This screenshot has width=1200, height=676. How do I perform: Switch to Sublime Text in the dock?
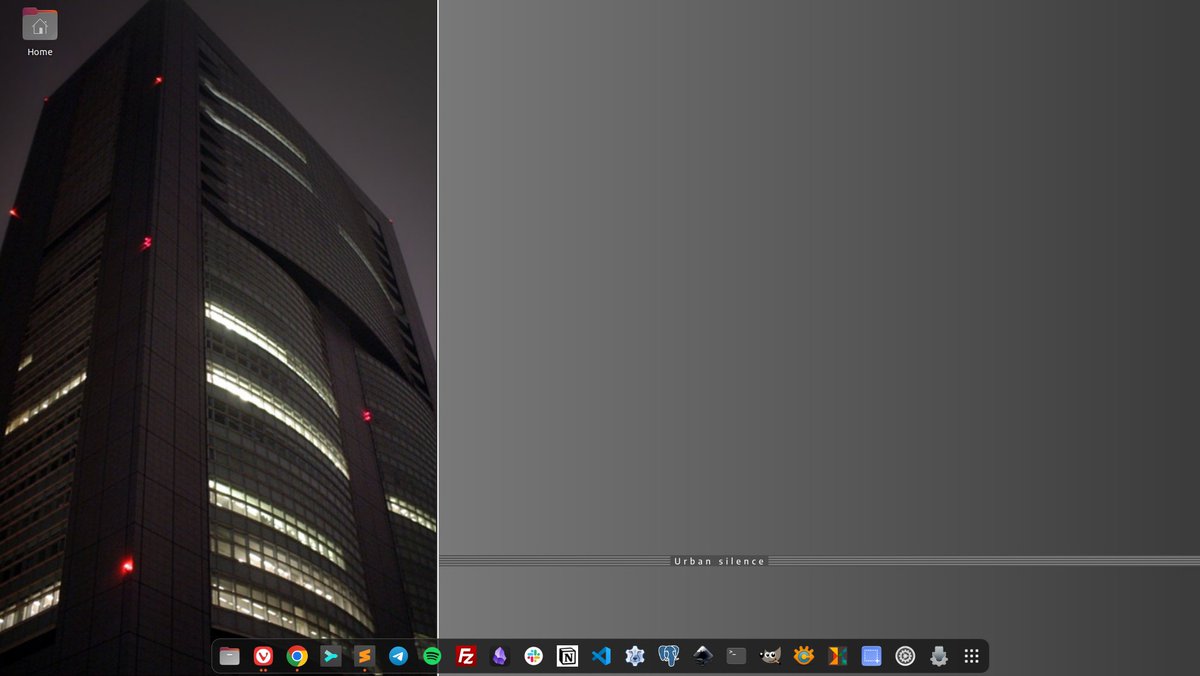(x=365, y=656)
